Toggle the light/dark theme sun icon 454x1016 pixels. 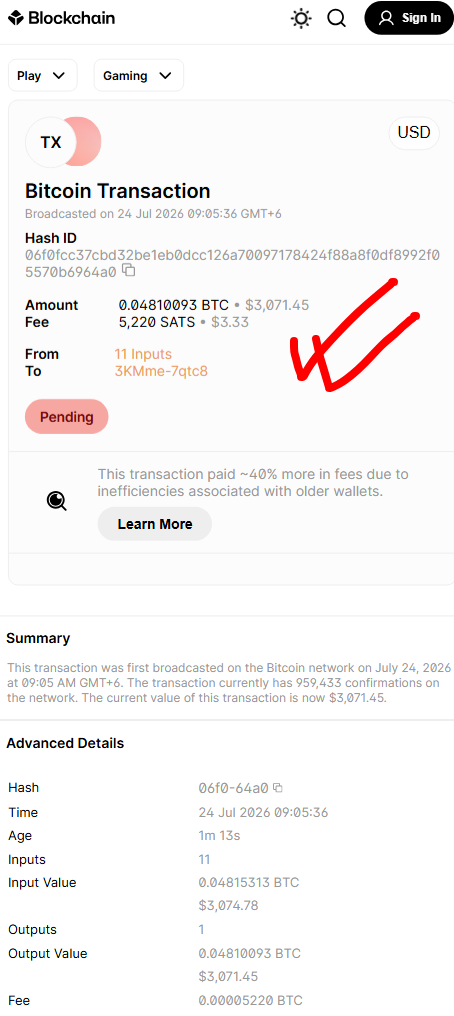pyautogui.click(x=301, y=18)
